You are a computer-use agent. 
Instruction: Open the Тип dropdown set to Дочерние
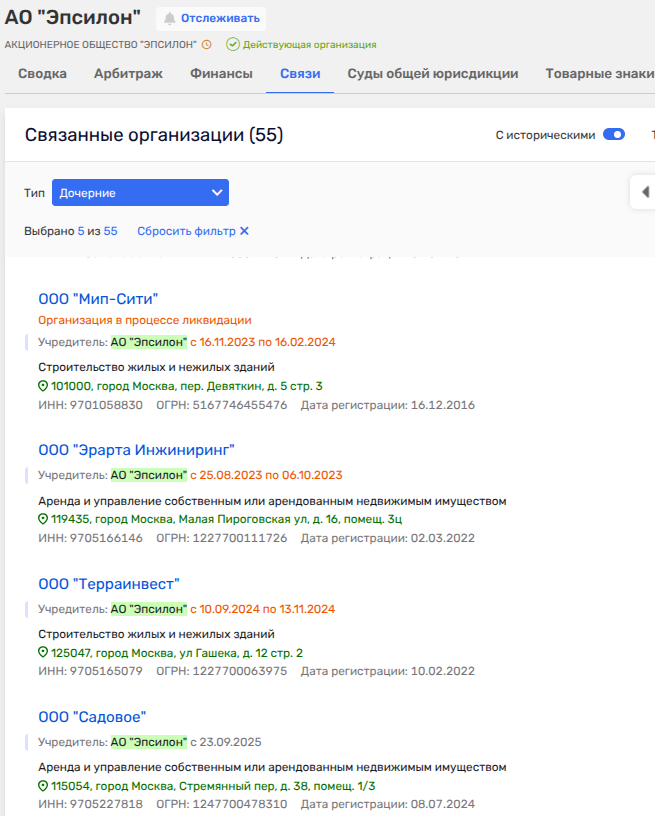[x=140, y=193]
